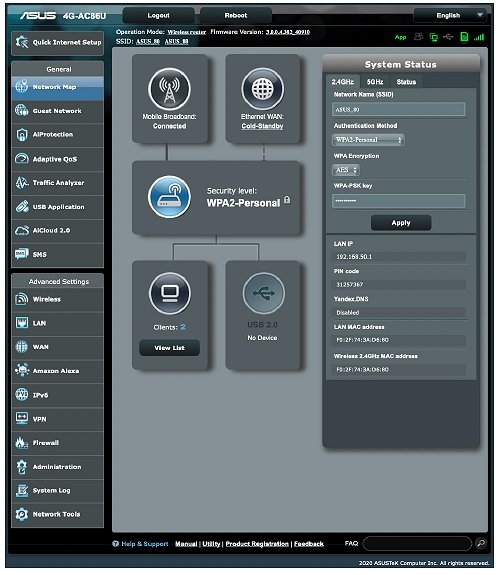Open the Authentication Method dropdown
Viewport: 503px width, 575px height.
[368, 140]
